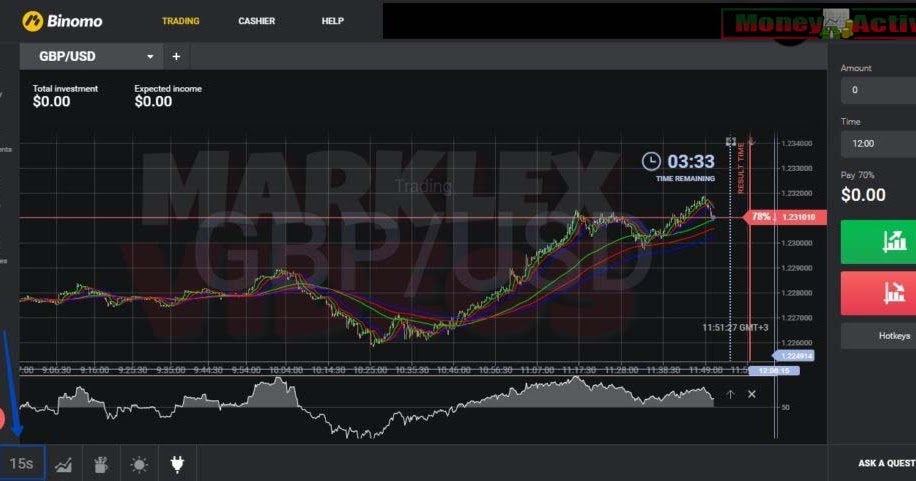Open the indicators tool icon

pyautogui.click(x=101, y=465)
